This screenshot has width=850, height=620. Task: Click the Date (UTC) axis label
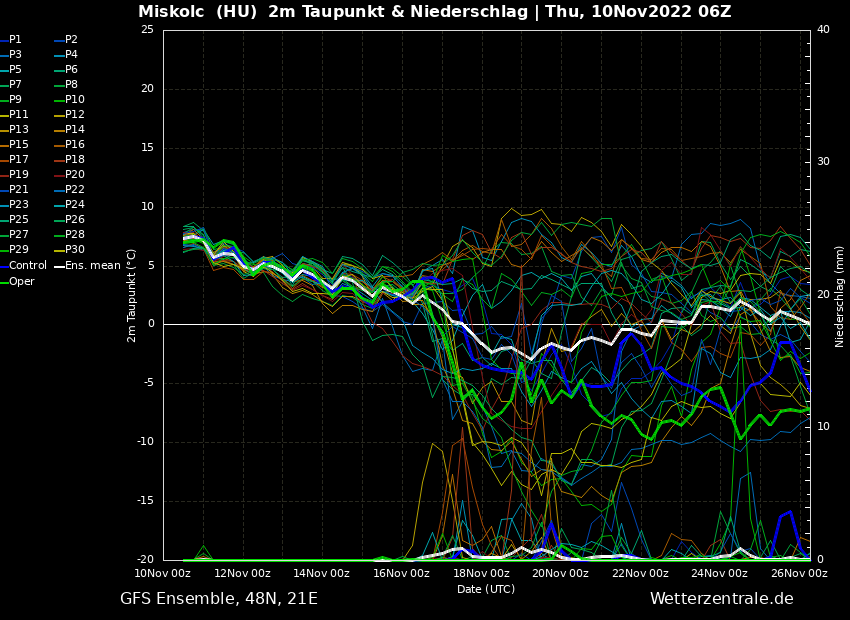click(486, 590)
